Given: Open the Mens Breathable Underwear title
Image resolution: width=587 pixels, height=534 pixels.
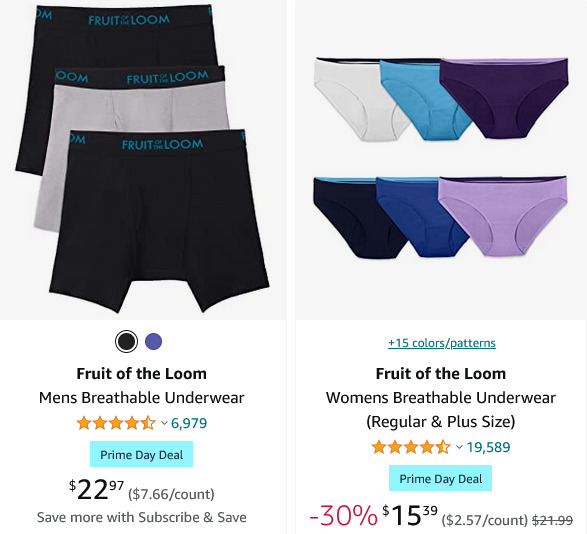Looking at the screenshot, I should (142, 398).
